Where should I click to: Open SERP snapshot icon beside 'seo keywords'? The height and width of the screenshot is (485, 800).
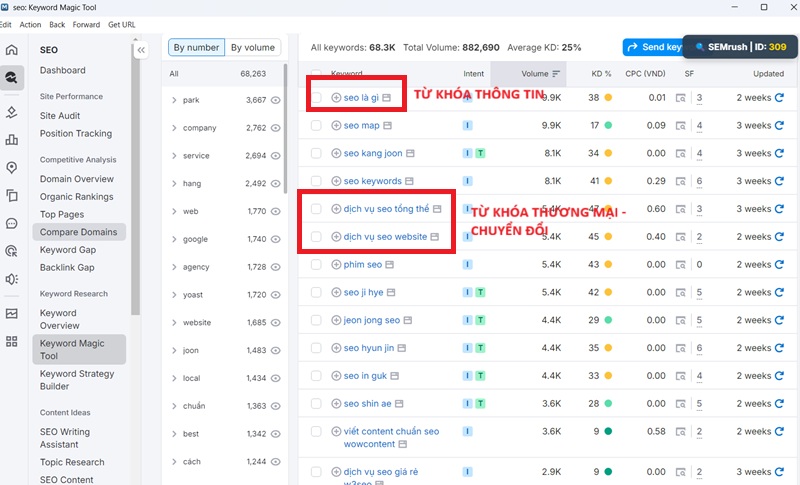pos(409,181)
